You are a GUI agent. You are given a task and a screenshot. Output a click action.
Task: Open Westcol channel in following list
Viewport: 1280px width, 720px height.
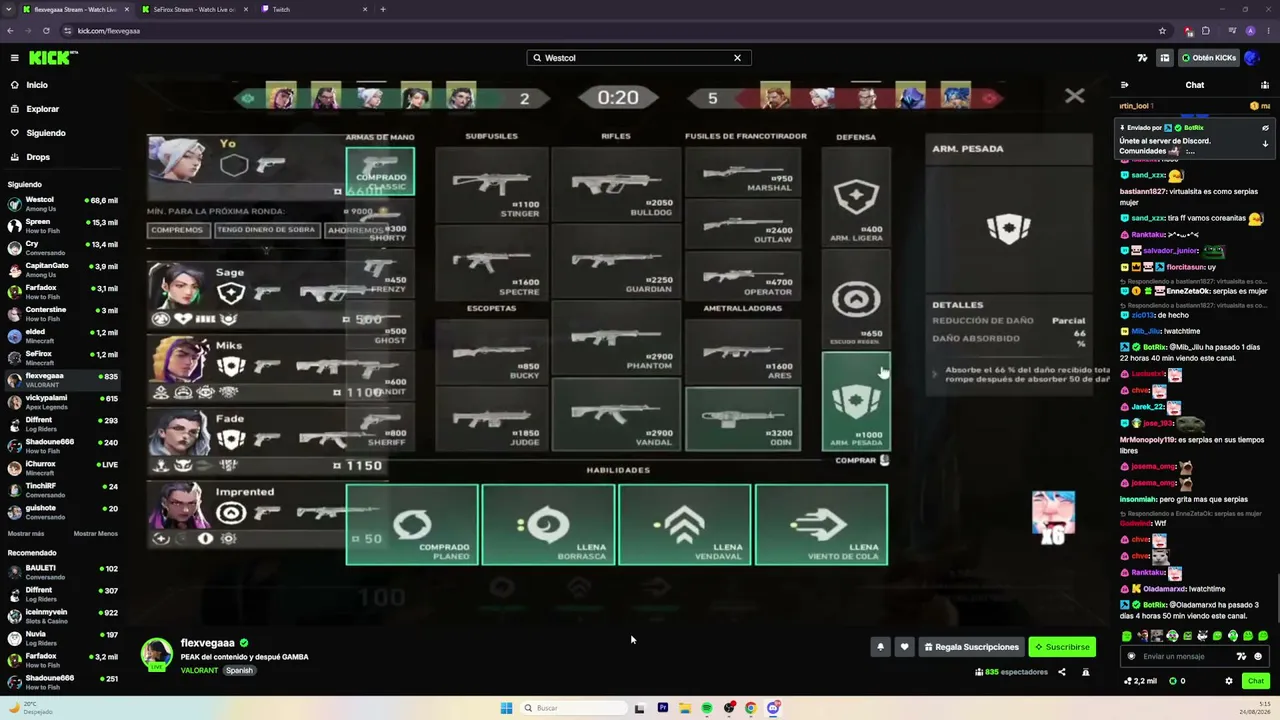pyautogui.click(x=63, y=203)
